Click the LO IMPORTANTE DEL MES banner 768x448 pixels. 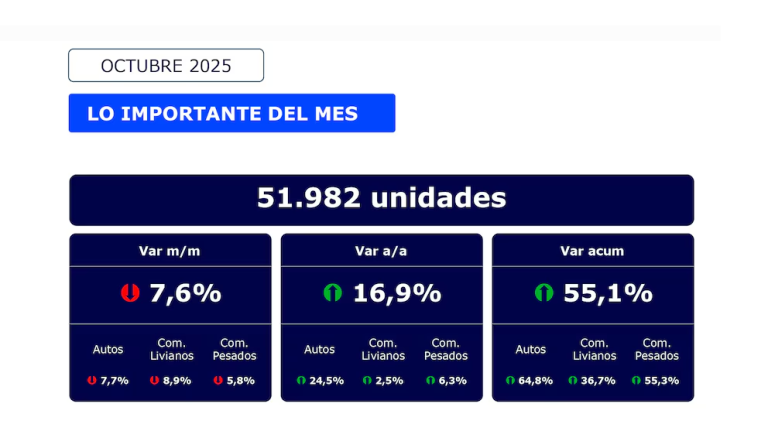pyautogui.click(x=231, y=113)
